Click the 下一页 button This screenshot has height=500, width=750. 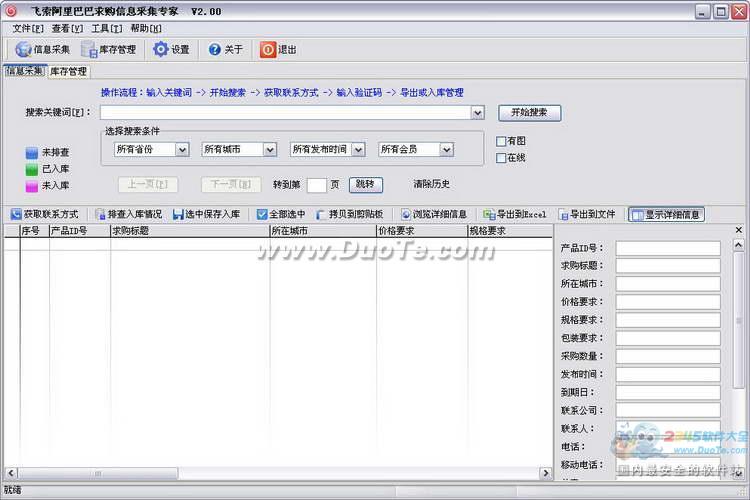pos(231,184)
